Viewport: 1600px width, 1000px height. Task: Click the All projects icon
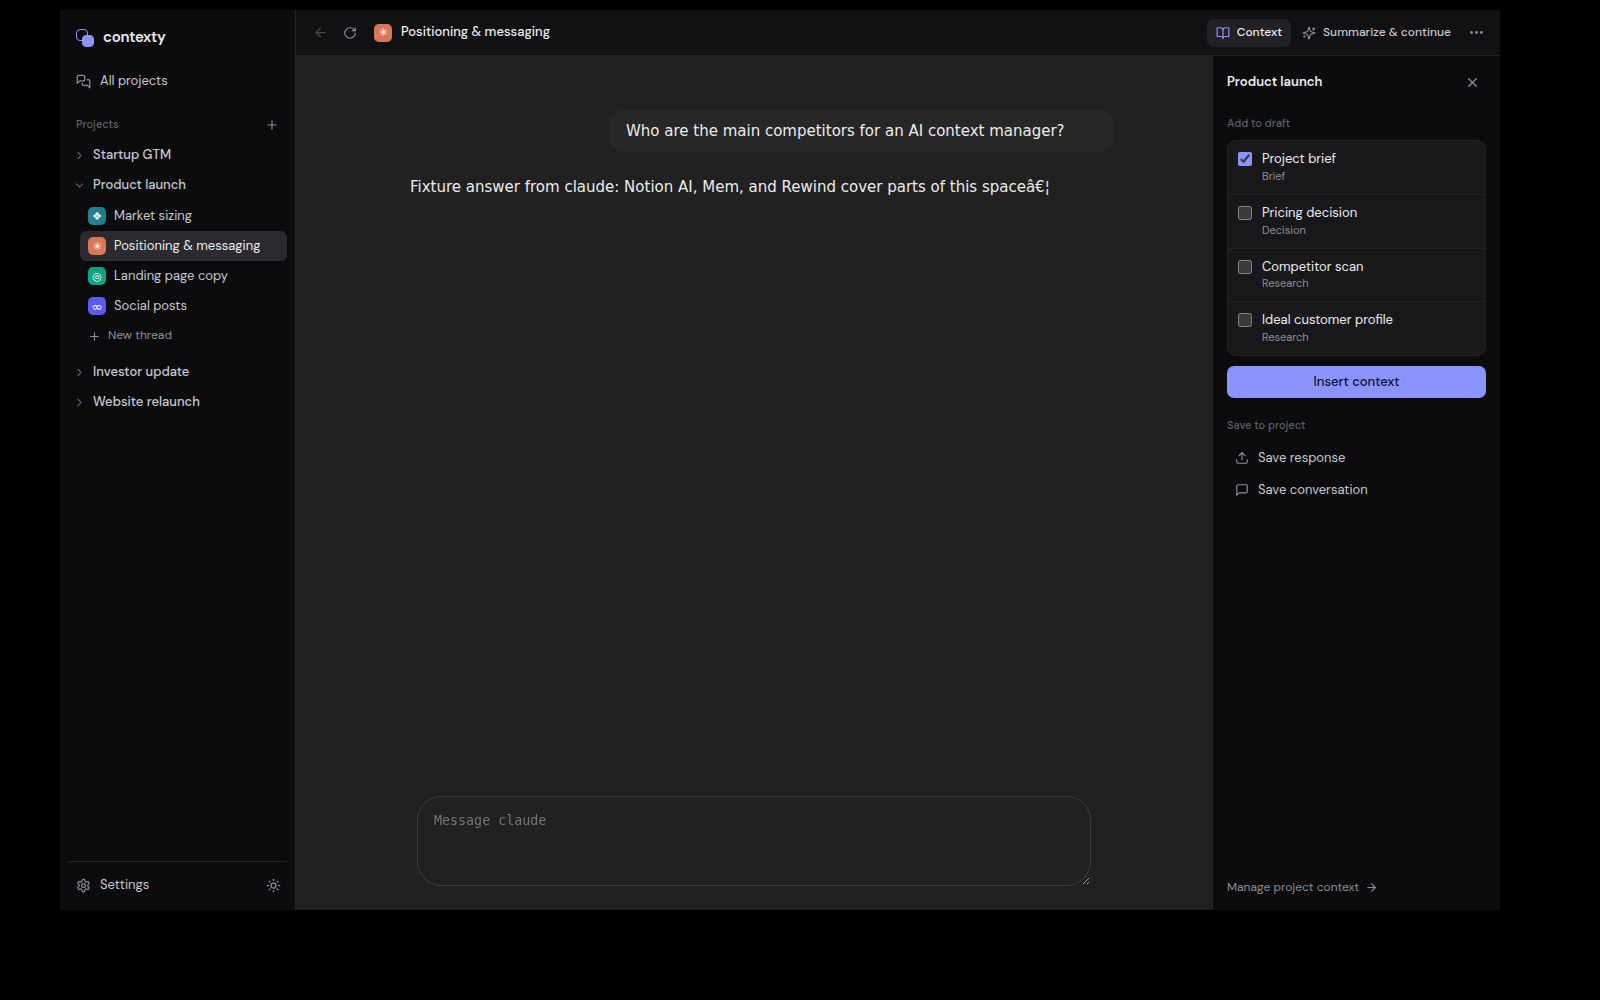coord(83,81)
